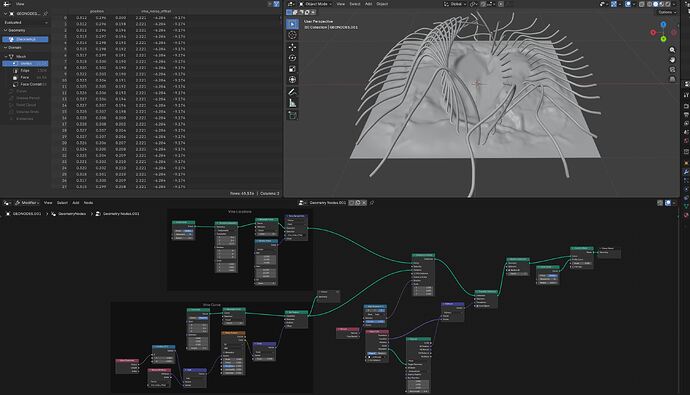The image size is (690, 395).
Task: Open the Evaluated dropdown in spreadsheet
Action: tap(26, 22)
